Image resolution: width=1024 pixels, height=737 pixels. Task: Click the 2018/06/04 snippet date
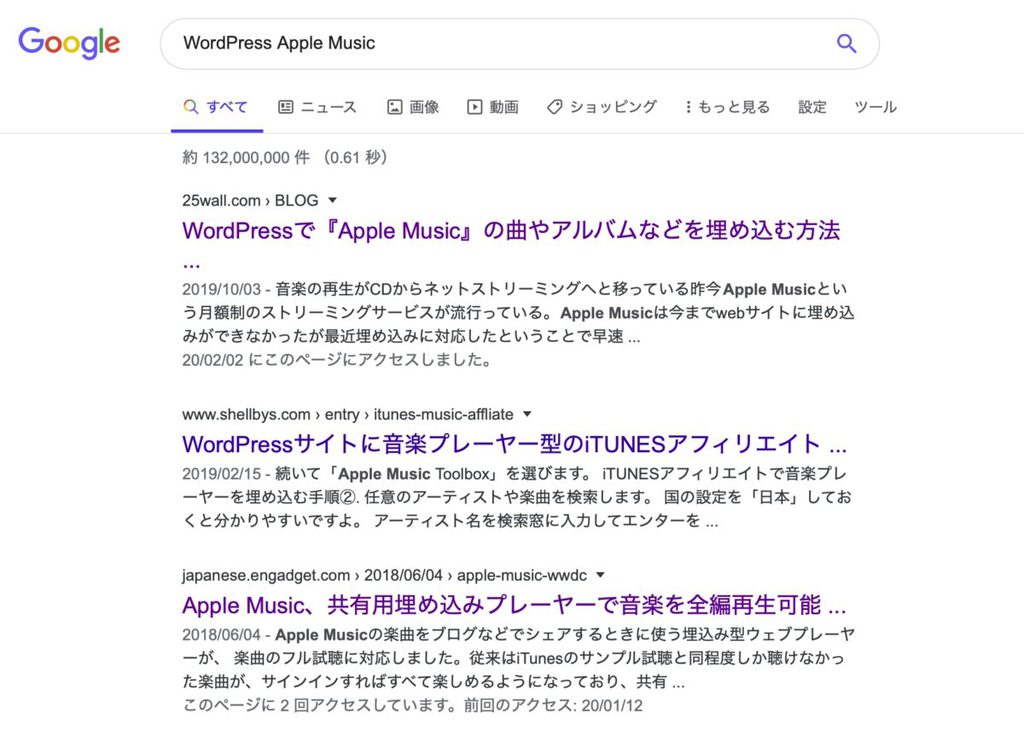221,635
